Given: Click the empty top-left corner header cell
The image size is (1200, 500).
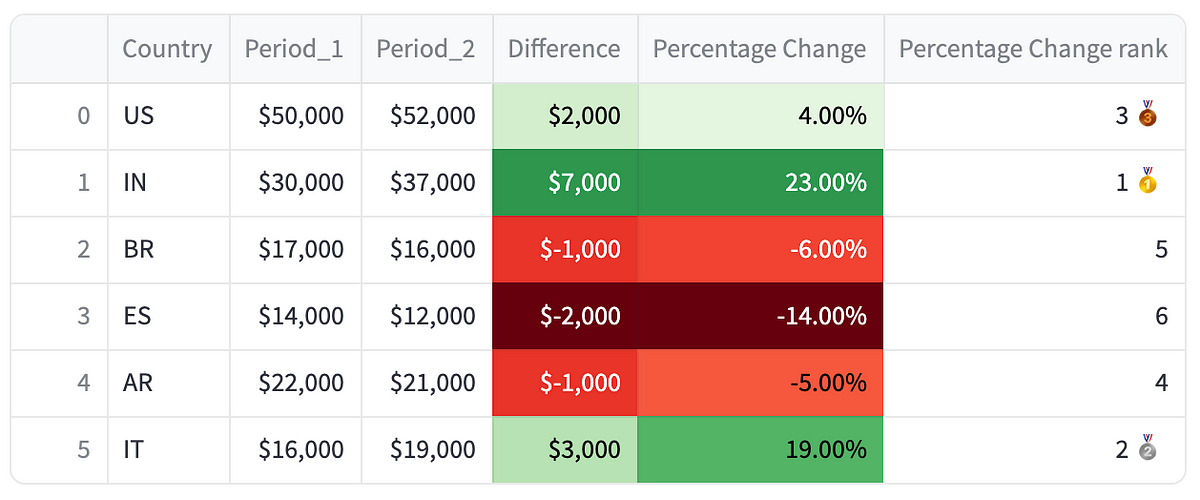Looking at the screenshot, I should pyautogui.click(x=62, y=49).
